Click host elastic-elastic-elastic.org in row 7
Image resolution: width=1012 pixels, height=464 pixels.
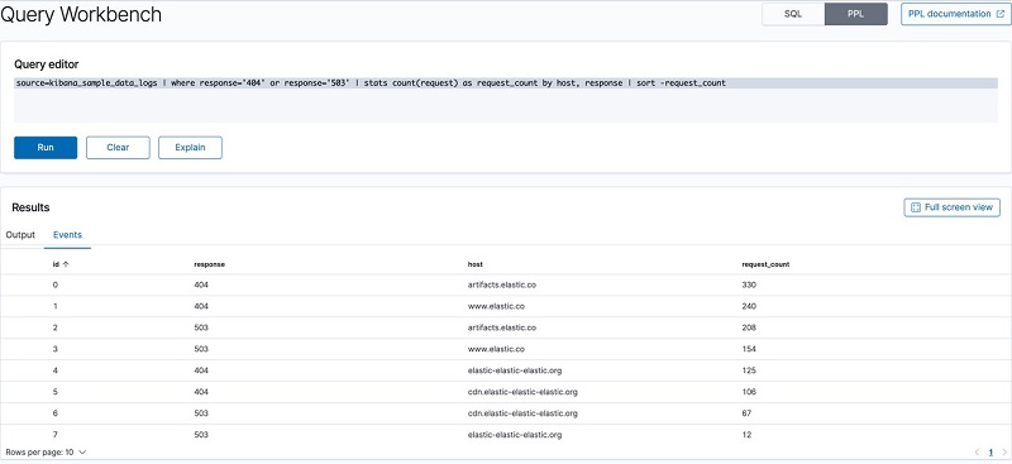click(x=514, y=434)
